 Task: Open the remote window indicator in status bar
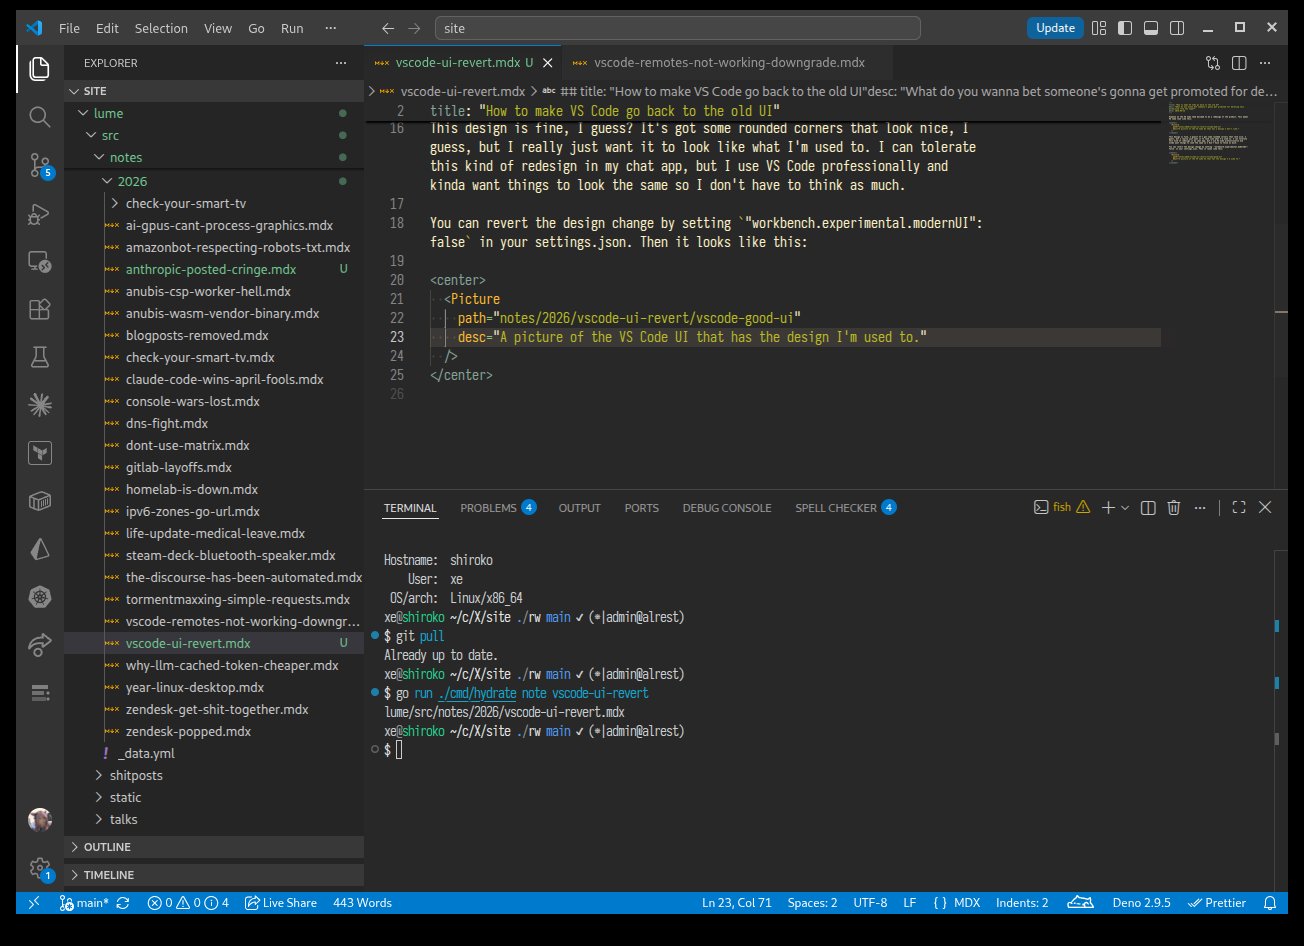click(x=33, y=903)
